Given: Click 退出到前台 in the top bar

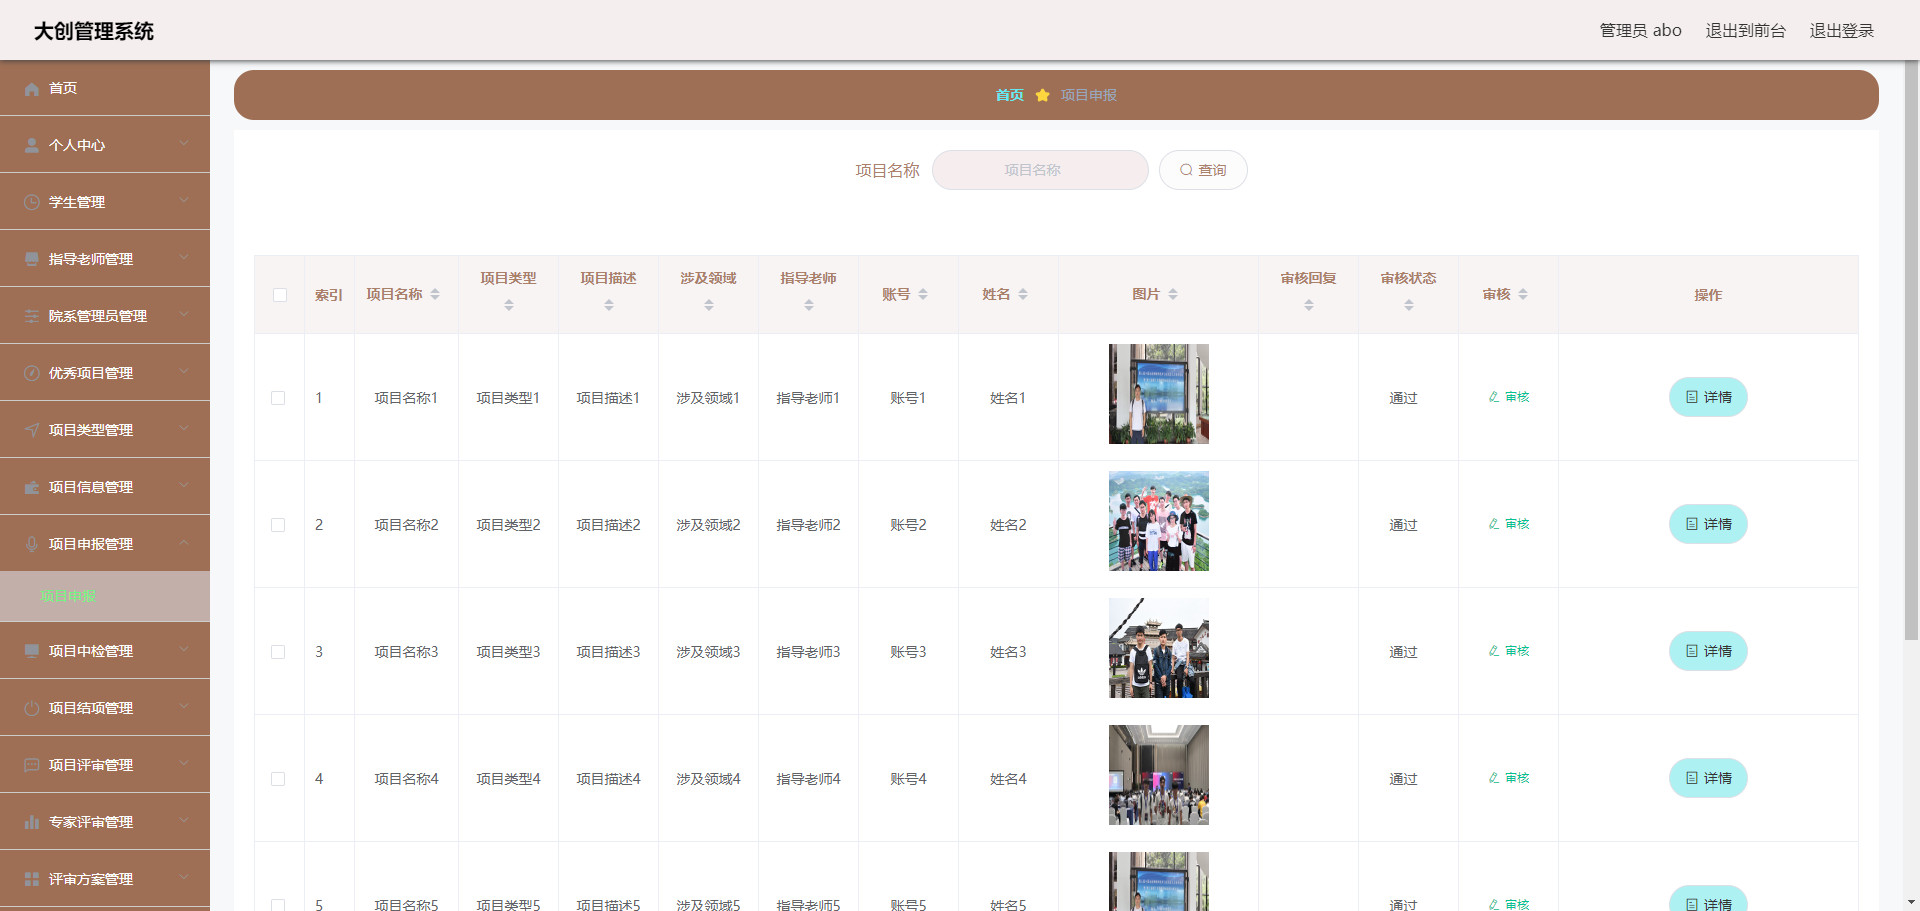Looking at the screenshot, I should tap(1745, 31).
